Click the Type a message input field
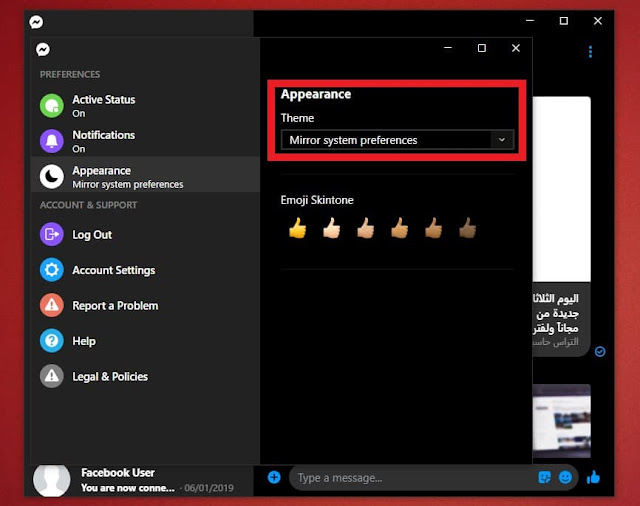This screenshot has height=506, width=640. (412, 477)
